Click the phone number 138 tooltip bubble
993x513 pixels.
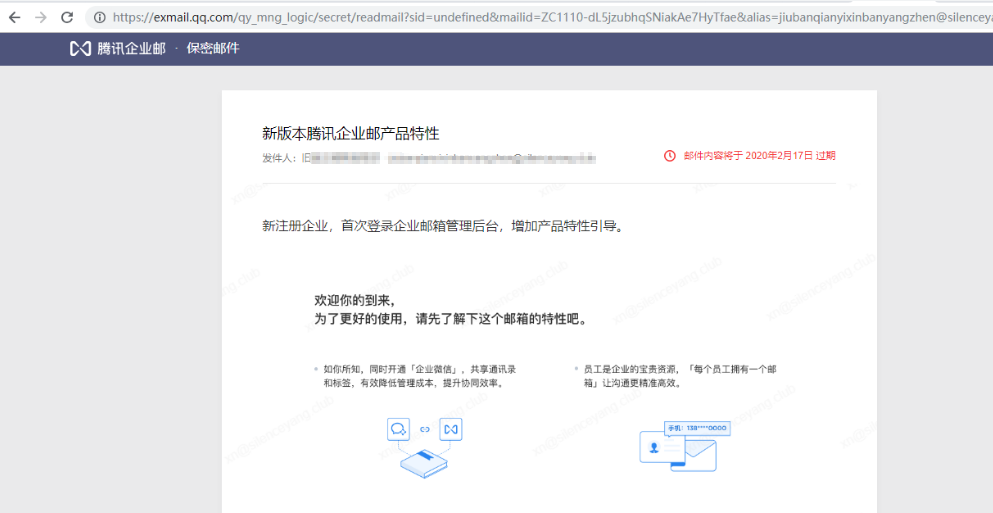coord(697,428)
